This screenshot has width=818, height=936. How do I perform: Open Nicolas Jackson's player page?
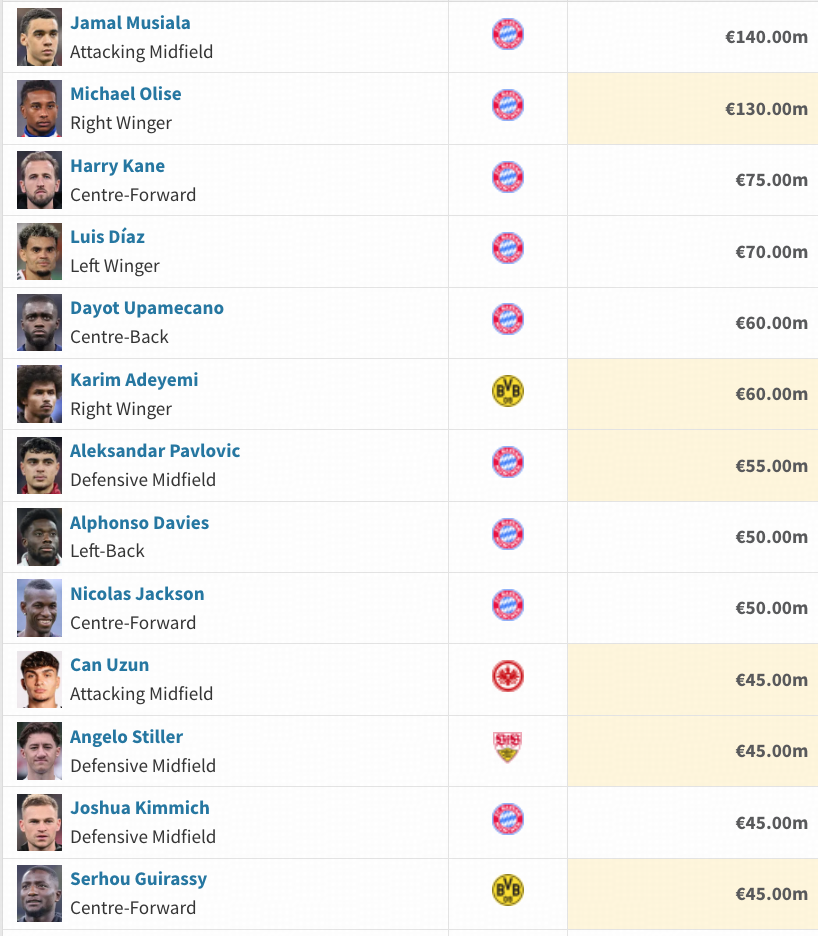pyautogui.click(x=137, y=594)
